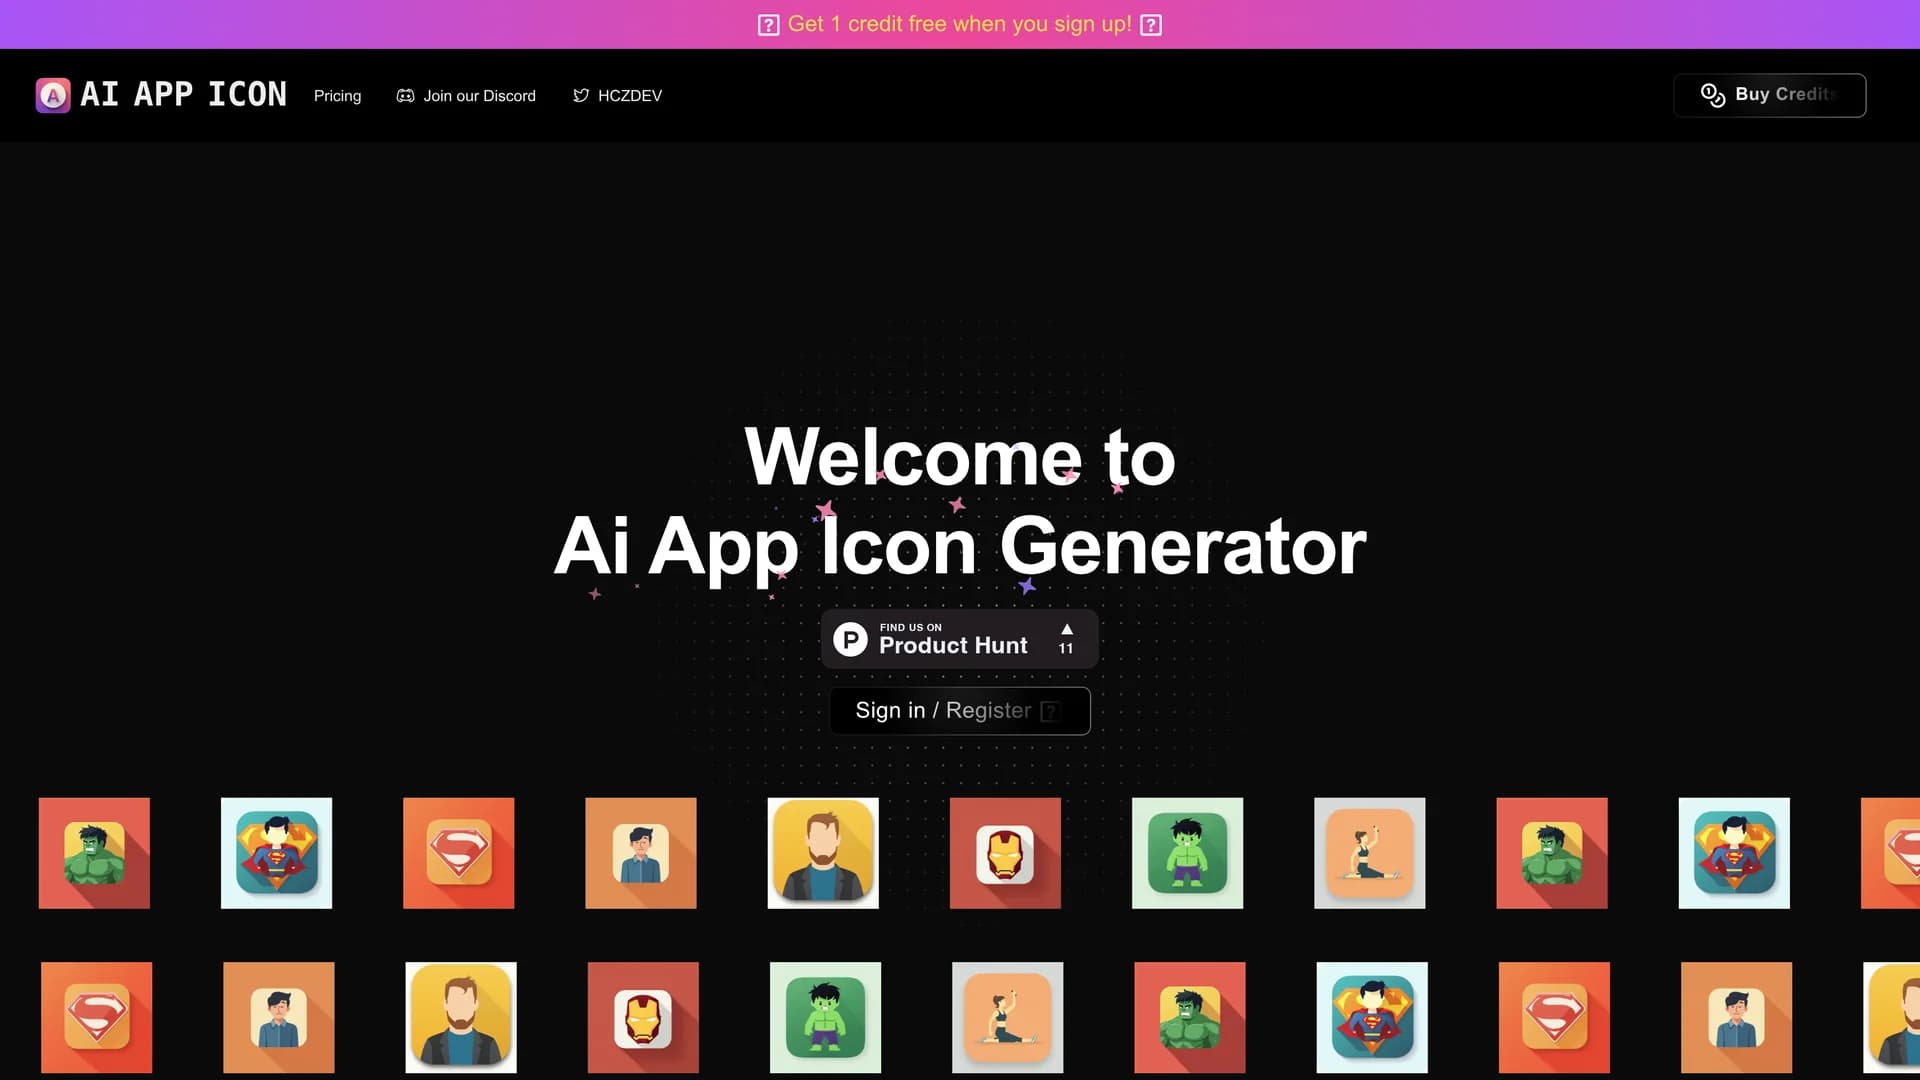Viewport: 1920px width, 1080px height.
Task: Click the Discord icon in navbar
Action: [x=405, y=96]
